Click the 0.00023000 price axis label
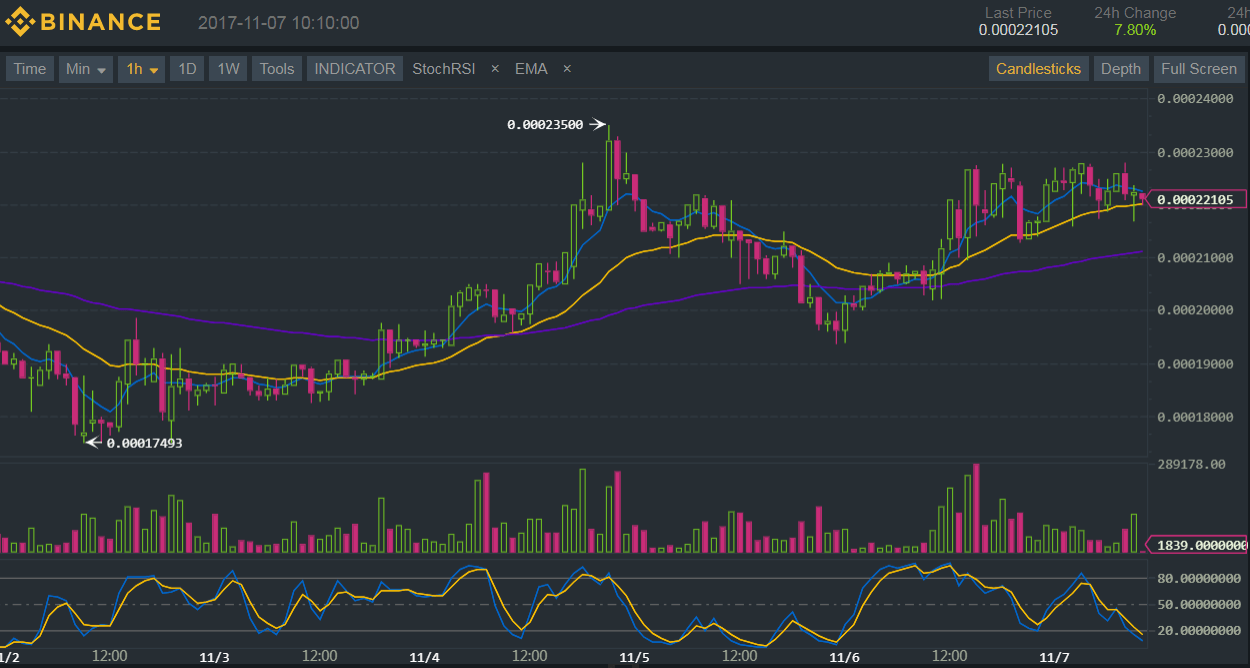The height and width of the screenshot is (668, 1250). coord(1195,152)
